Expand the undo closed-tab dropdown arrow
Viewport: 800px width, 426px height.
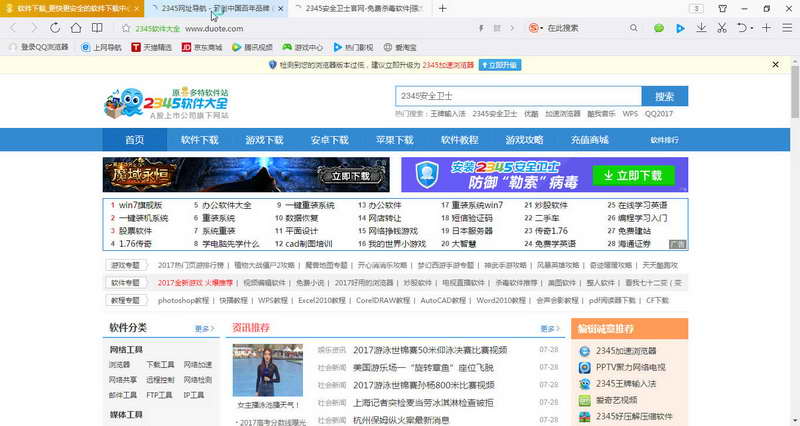click(752, 29)
